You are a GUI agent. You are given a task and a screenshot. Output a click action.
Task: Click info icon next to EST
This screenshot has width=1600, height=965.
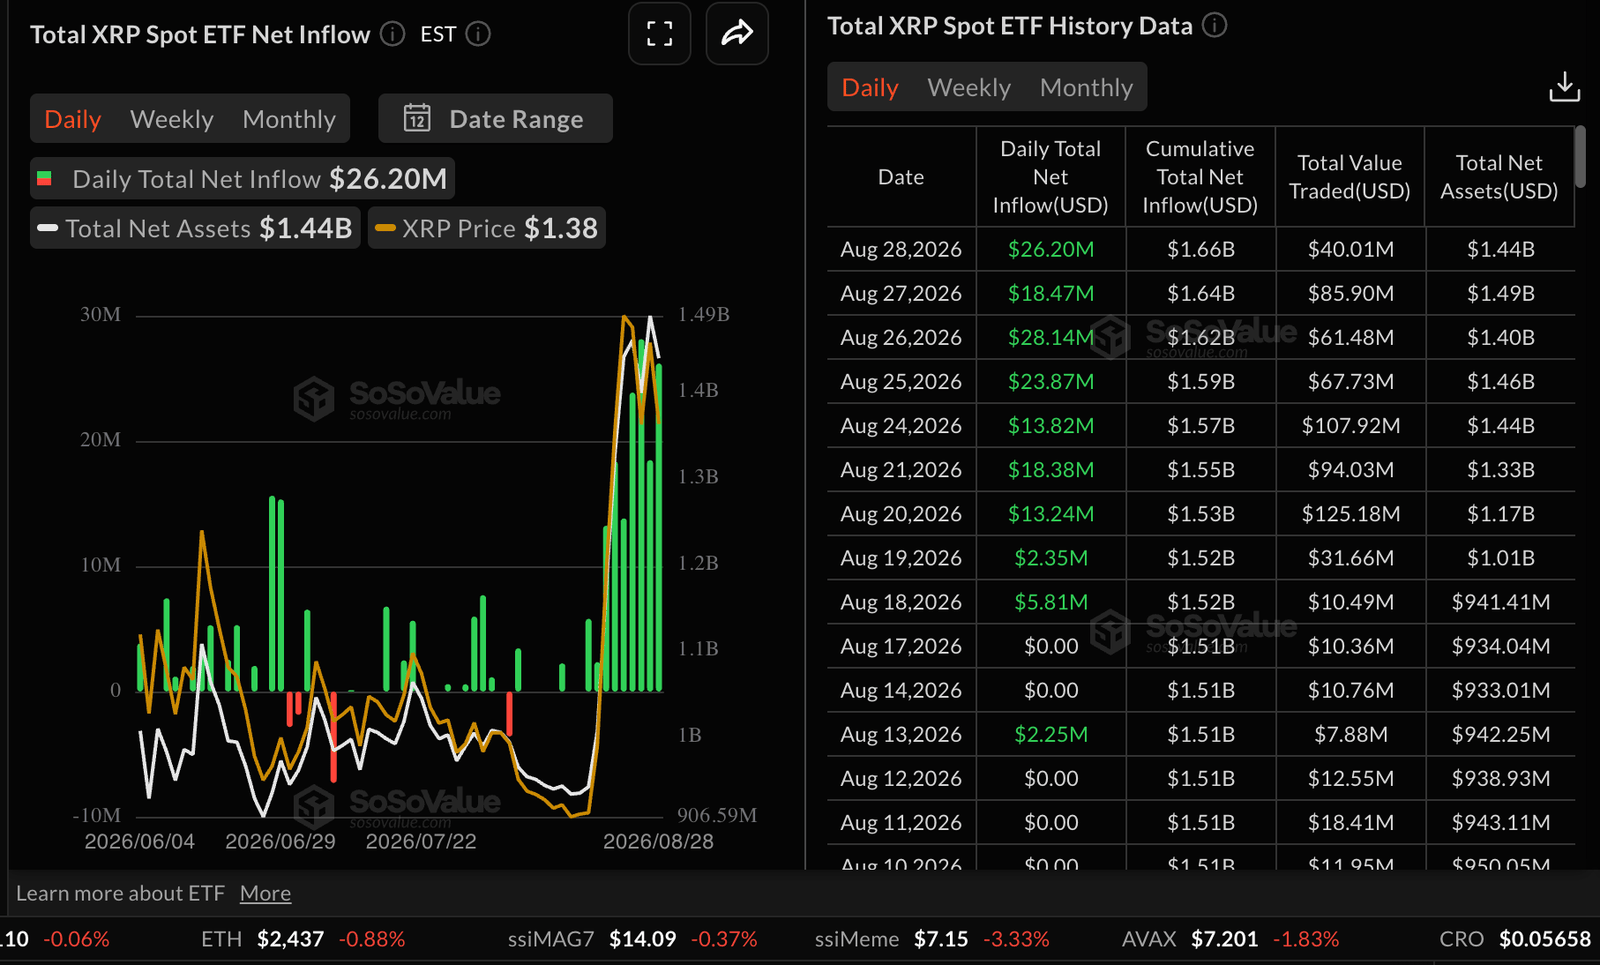479,34
